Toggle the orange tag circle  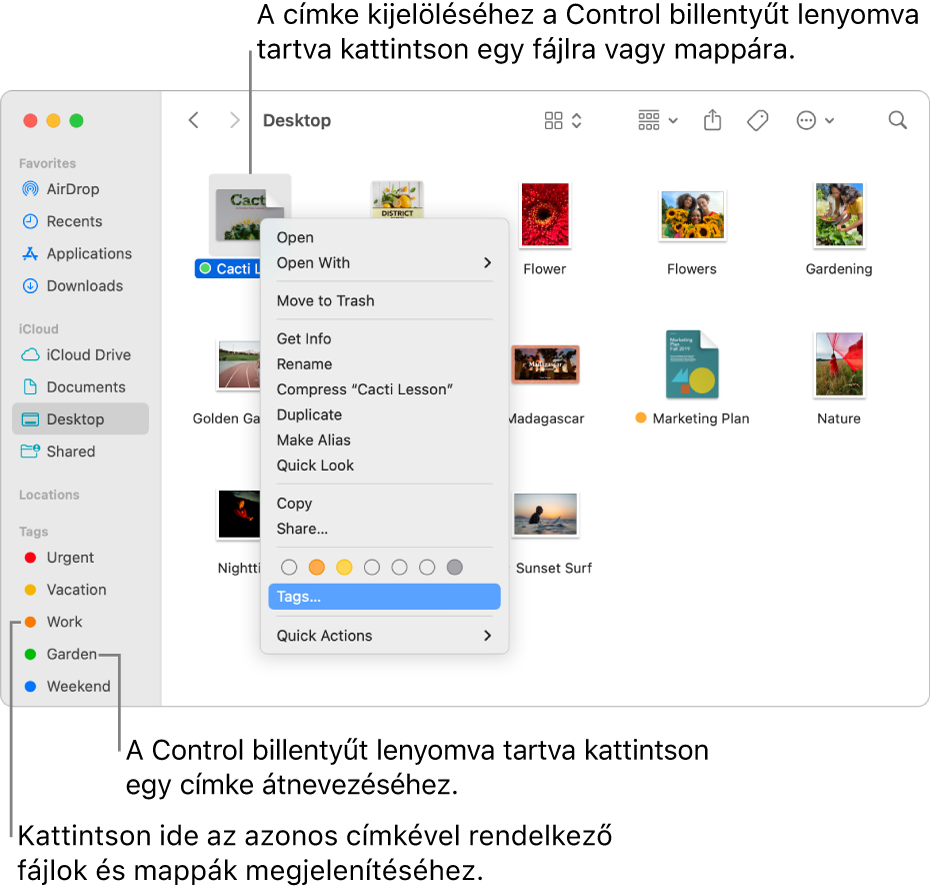[317, 568]
